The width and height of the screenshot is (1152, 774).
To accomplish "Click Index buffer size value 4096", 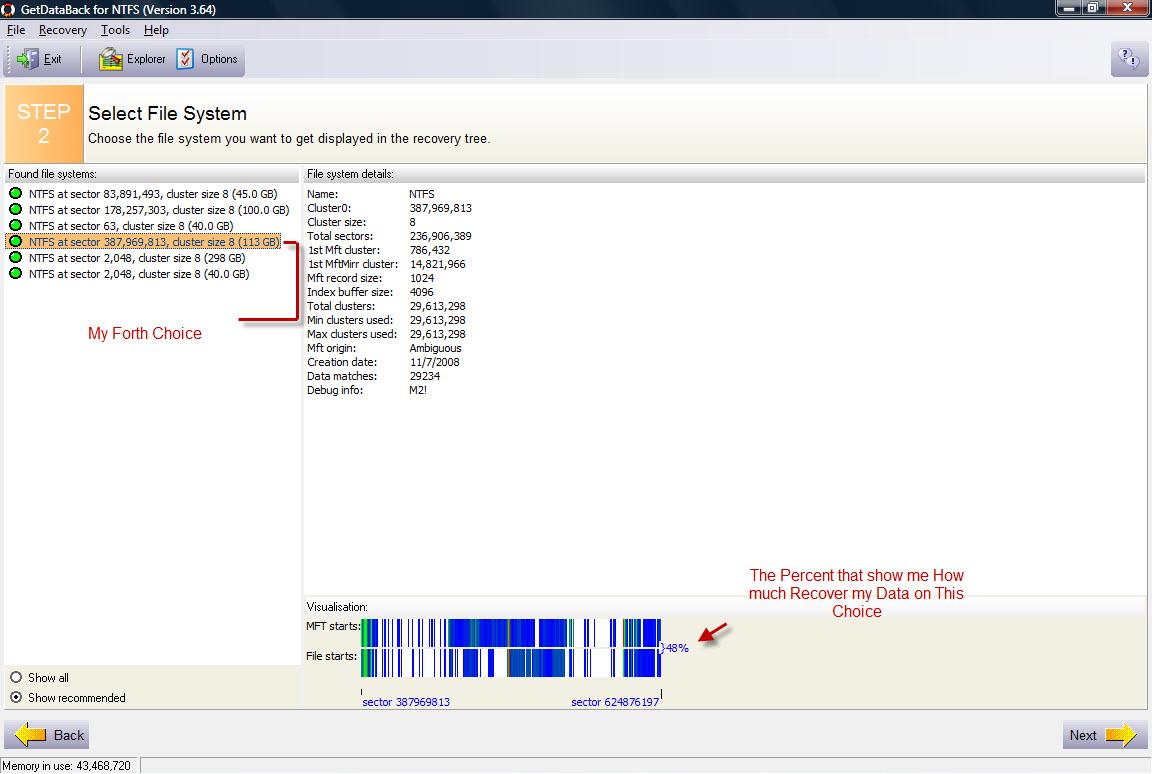I will pyautogui.click(x=422, y=292).
